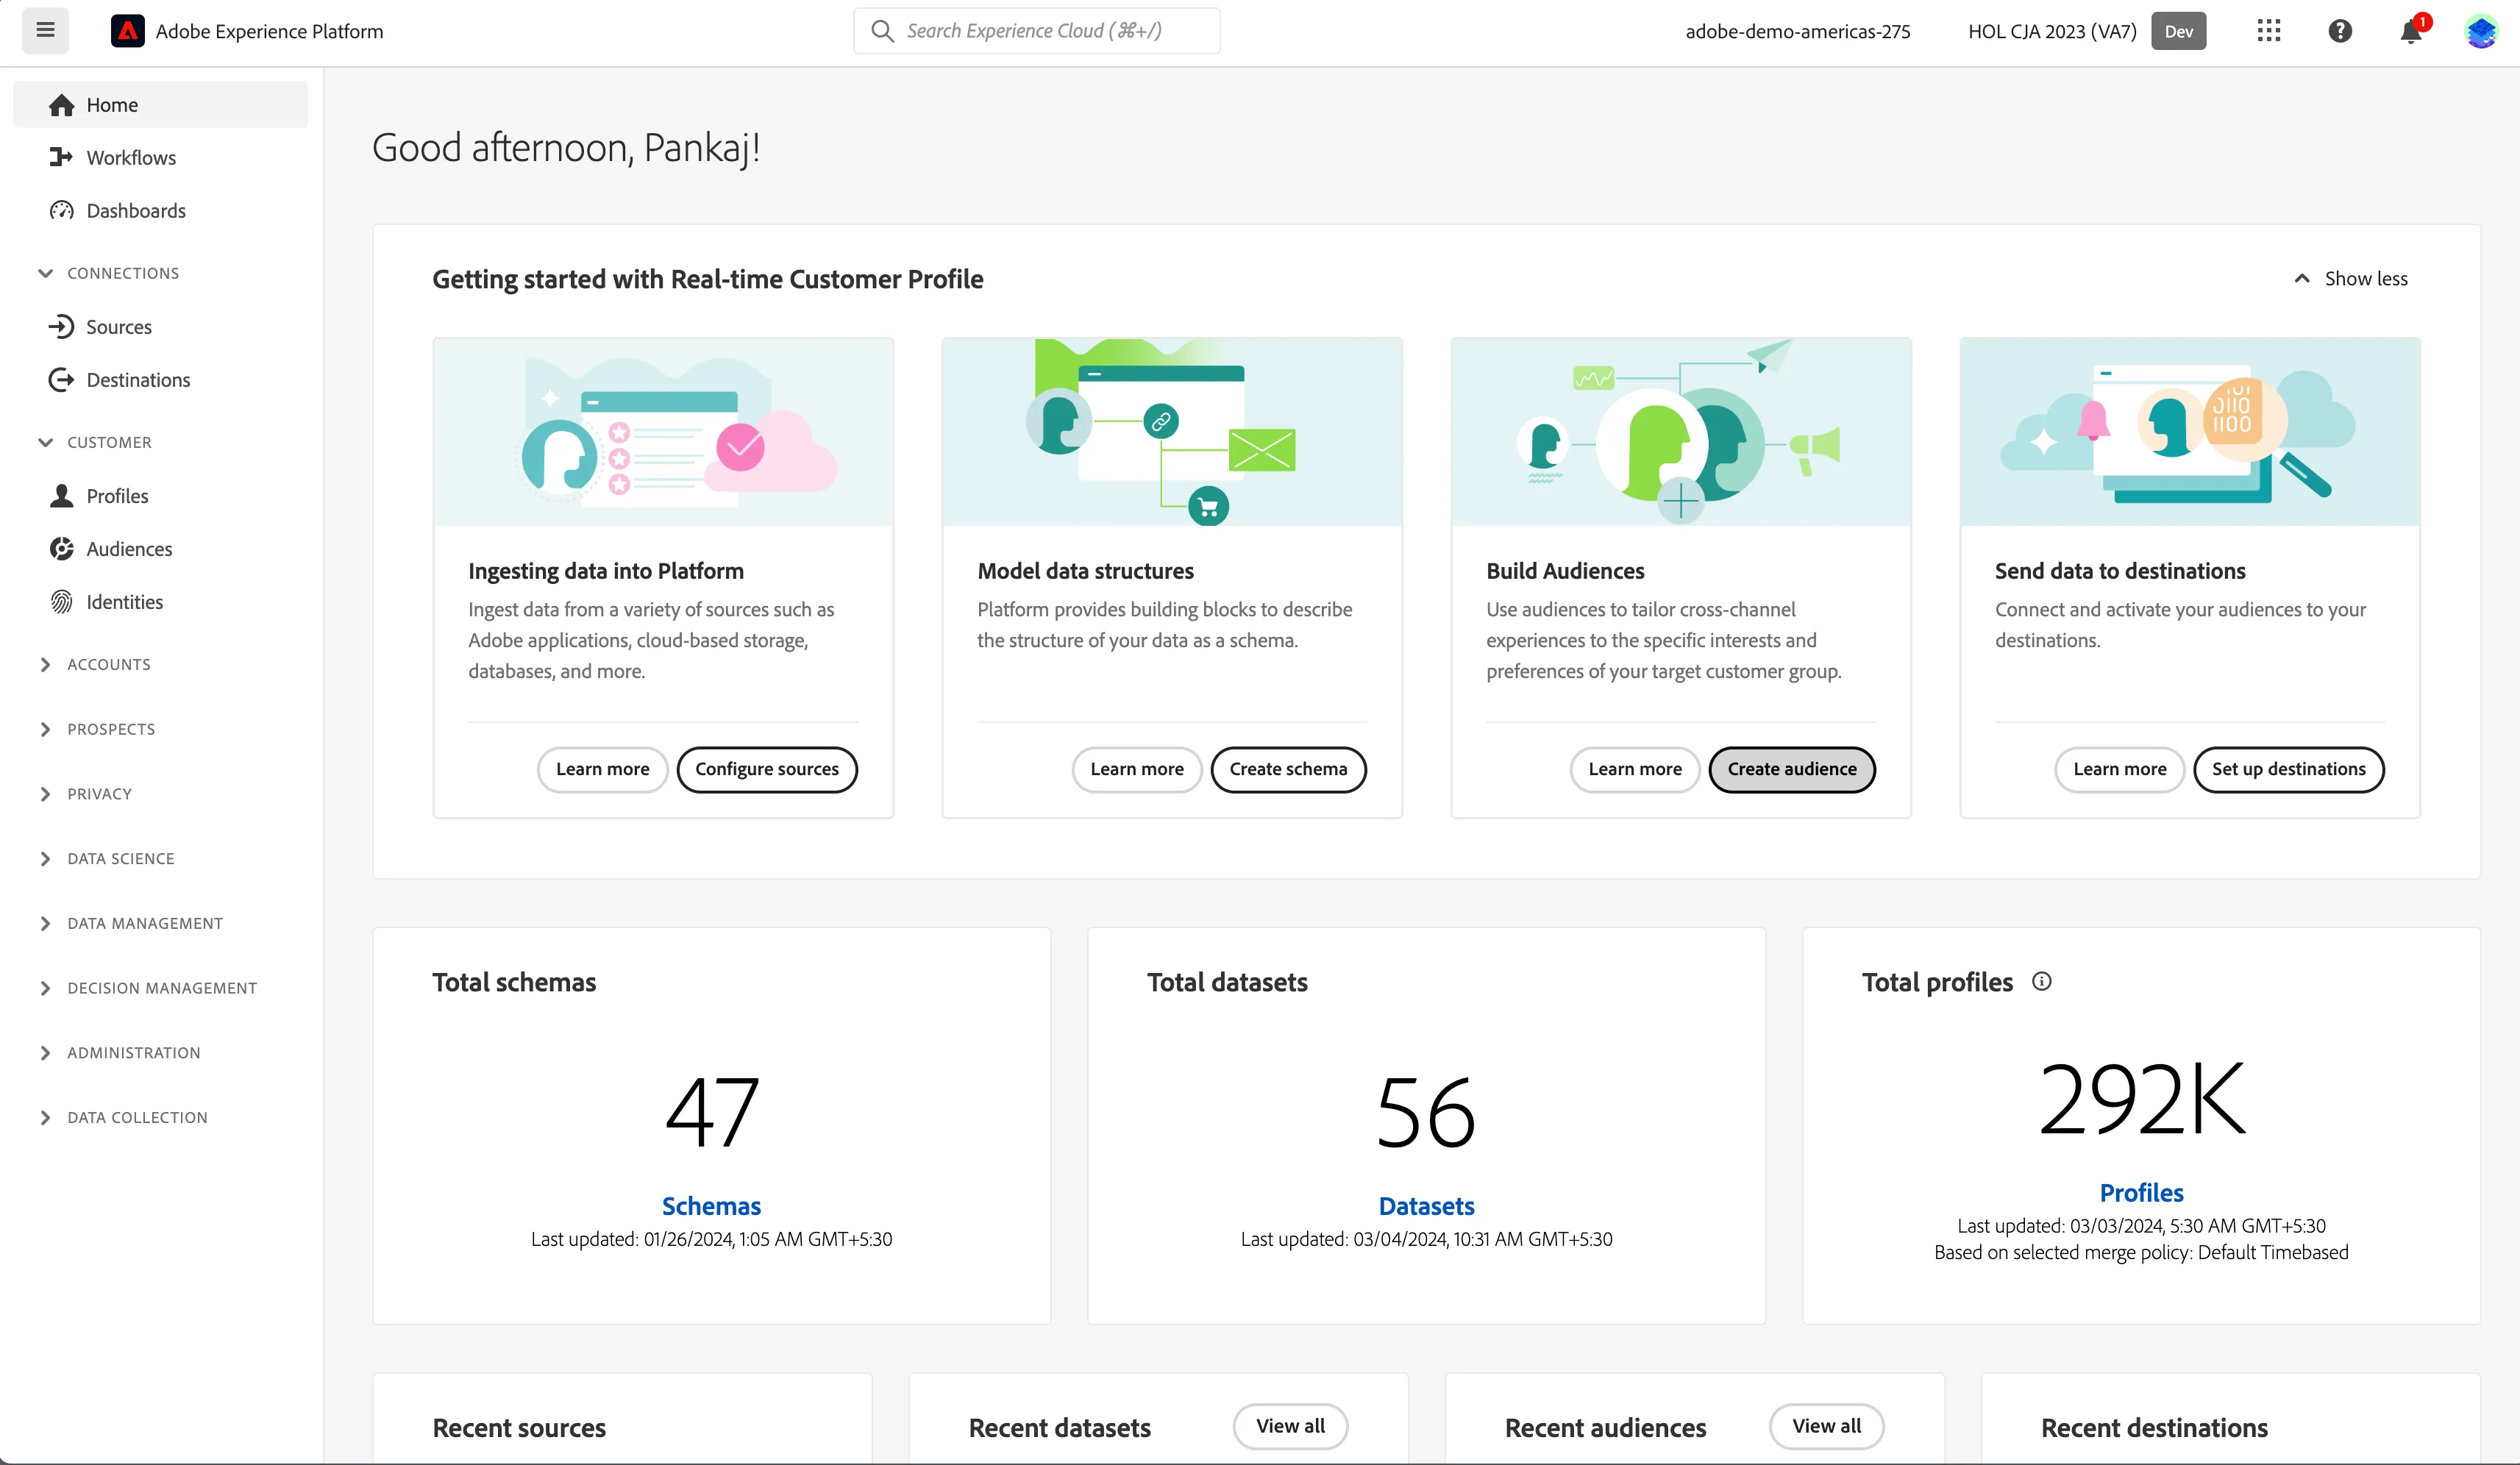Open the Datasets link
The width and height of the screenshot is (2520, 1465).
tap(1426, 1206)
